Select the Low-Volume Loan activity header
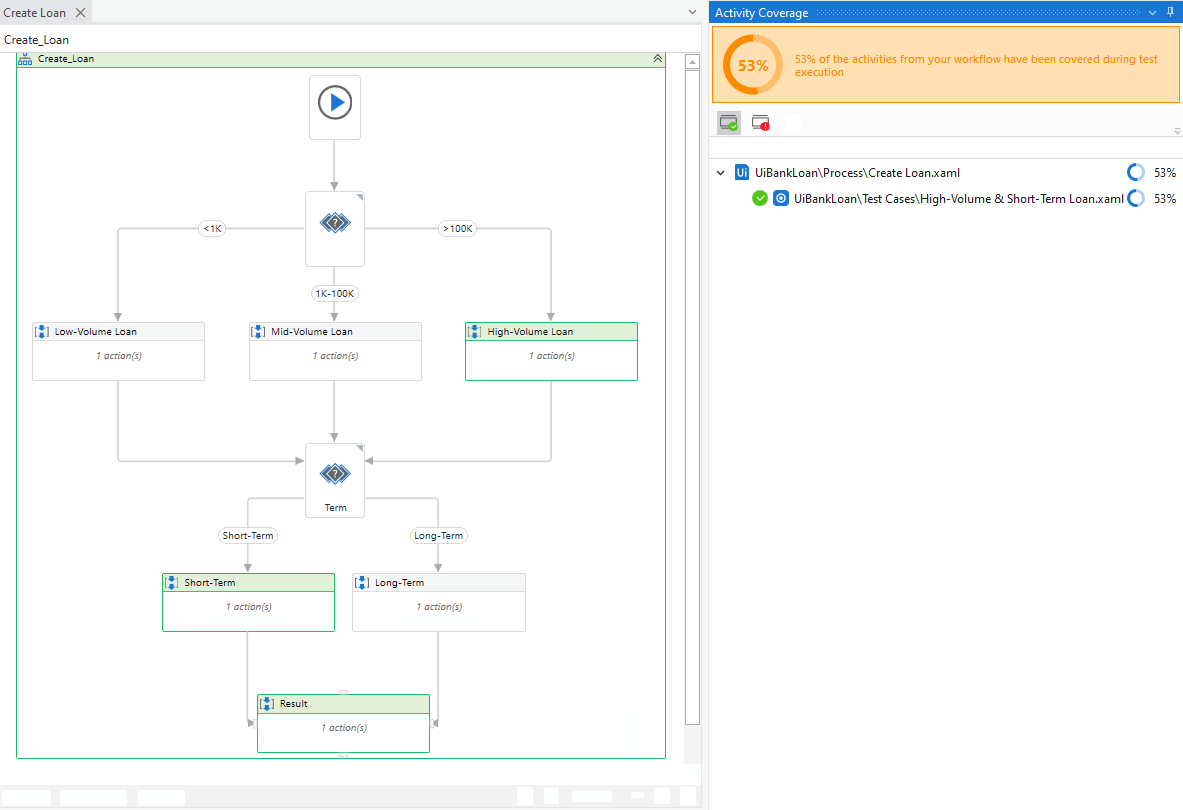The width and height of the screenshot is (1183, 810). [118, 331]
